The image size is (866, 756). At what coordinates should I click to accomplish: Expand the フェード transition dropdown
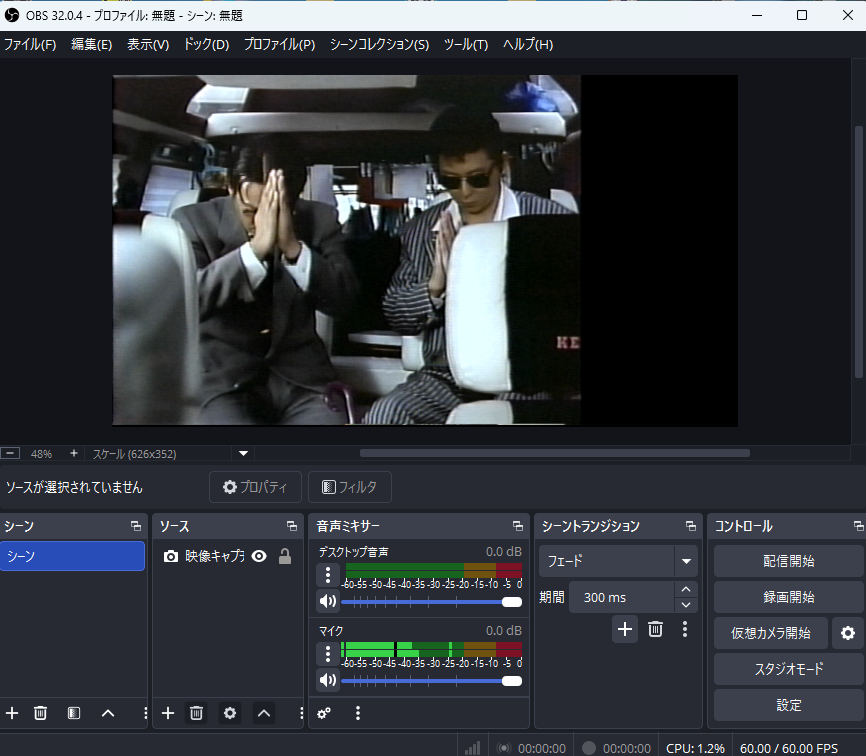686,561
